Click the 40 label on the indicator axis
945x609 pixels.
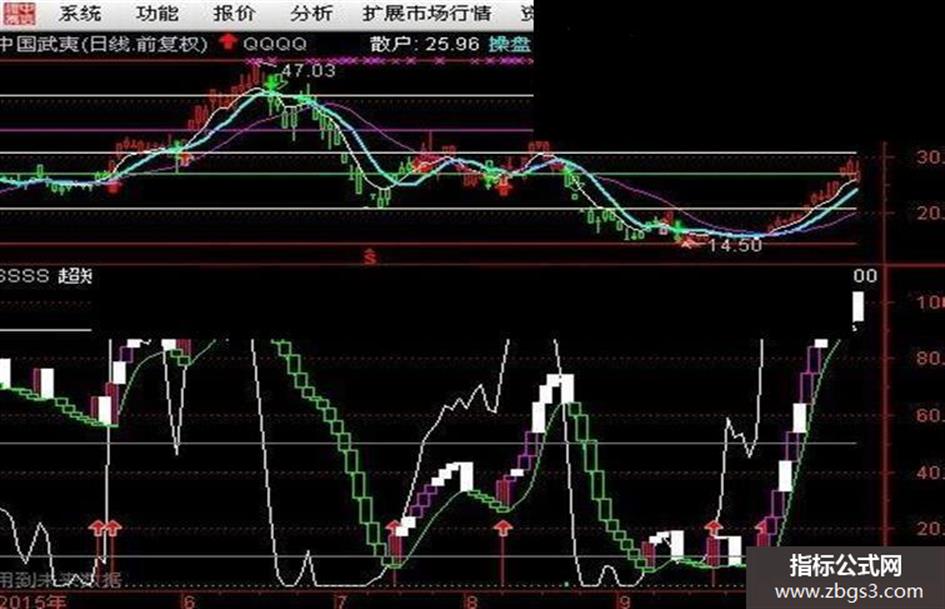pos(930,472)
